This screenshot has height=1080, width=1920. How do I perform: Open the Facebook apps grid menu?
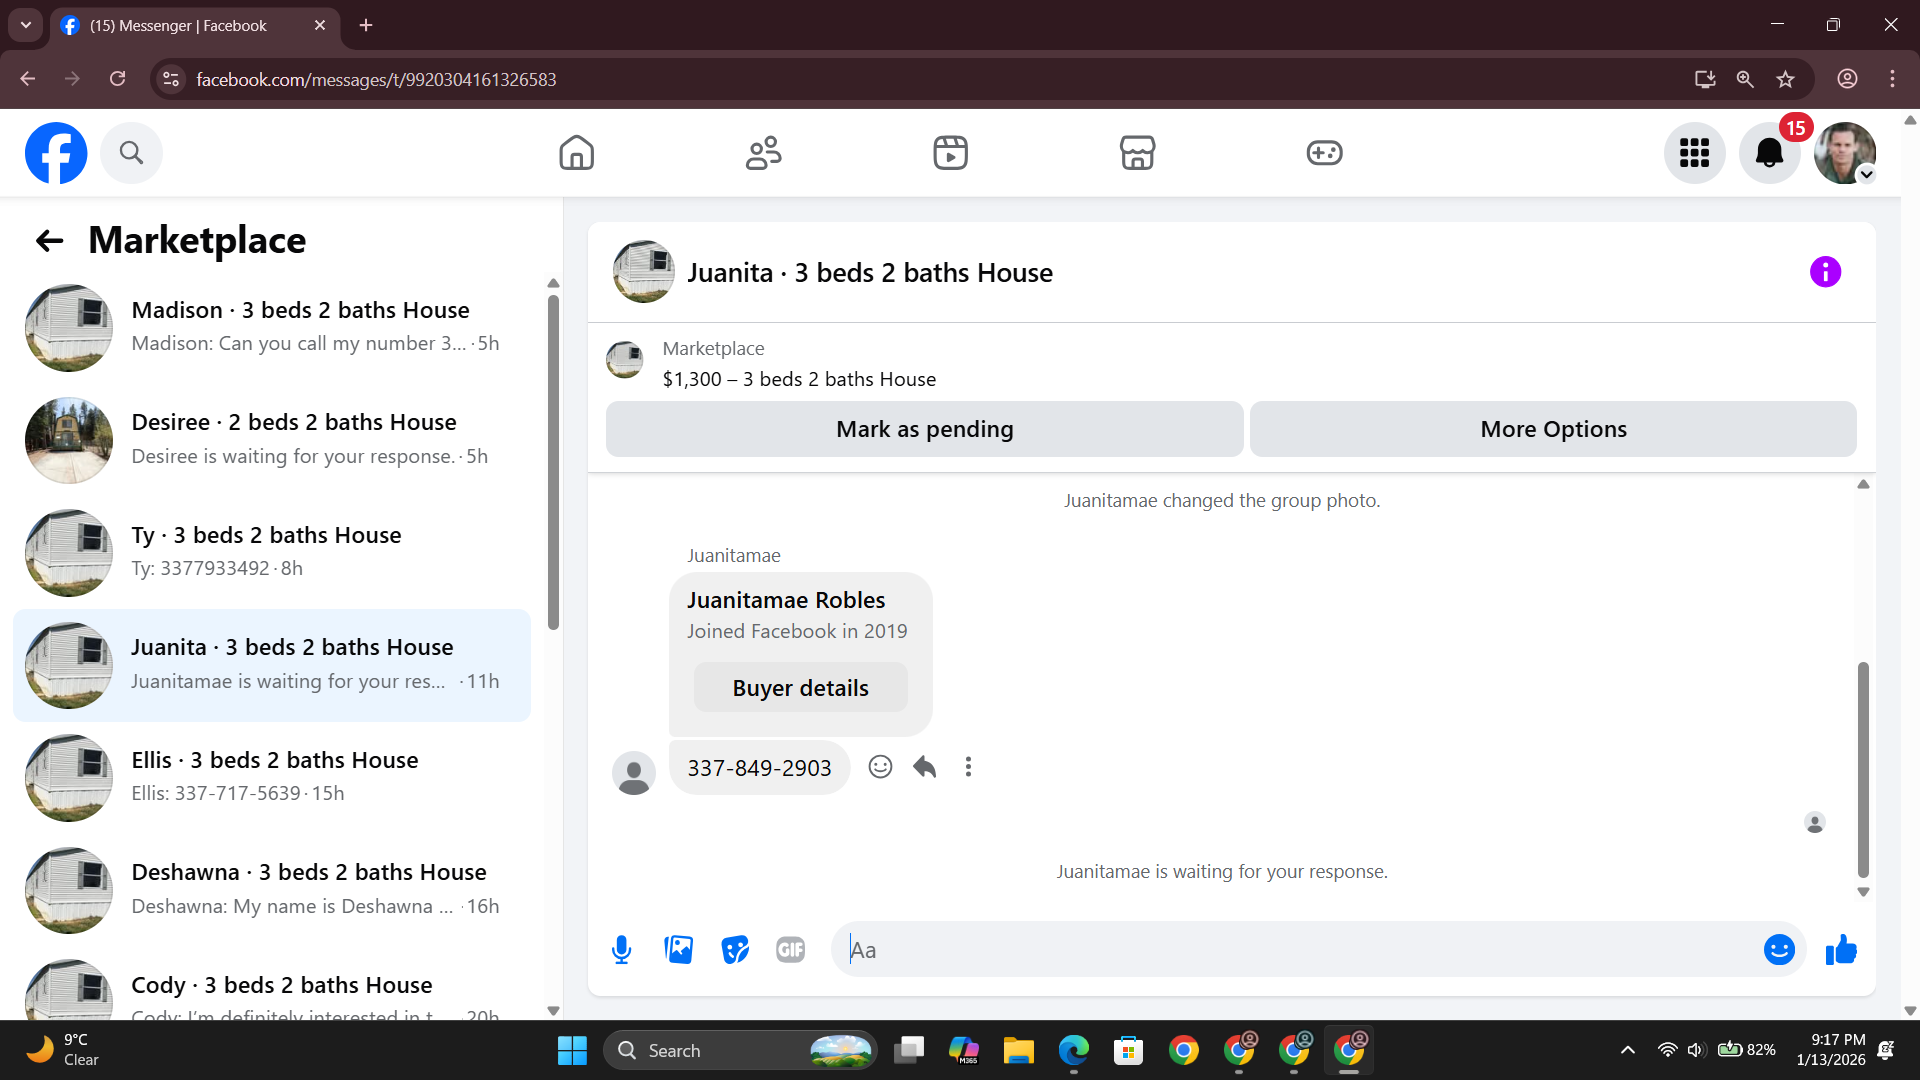pos(1694,153)
